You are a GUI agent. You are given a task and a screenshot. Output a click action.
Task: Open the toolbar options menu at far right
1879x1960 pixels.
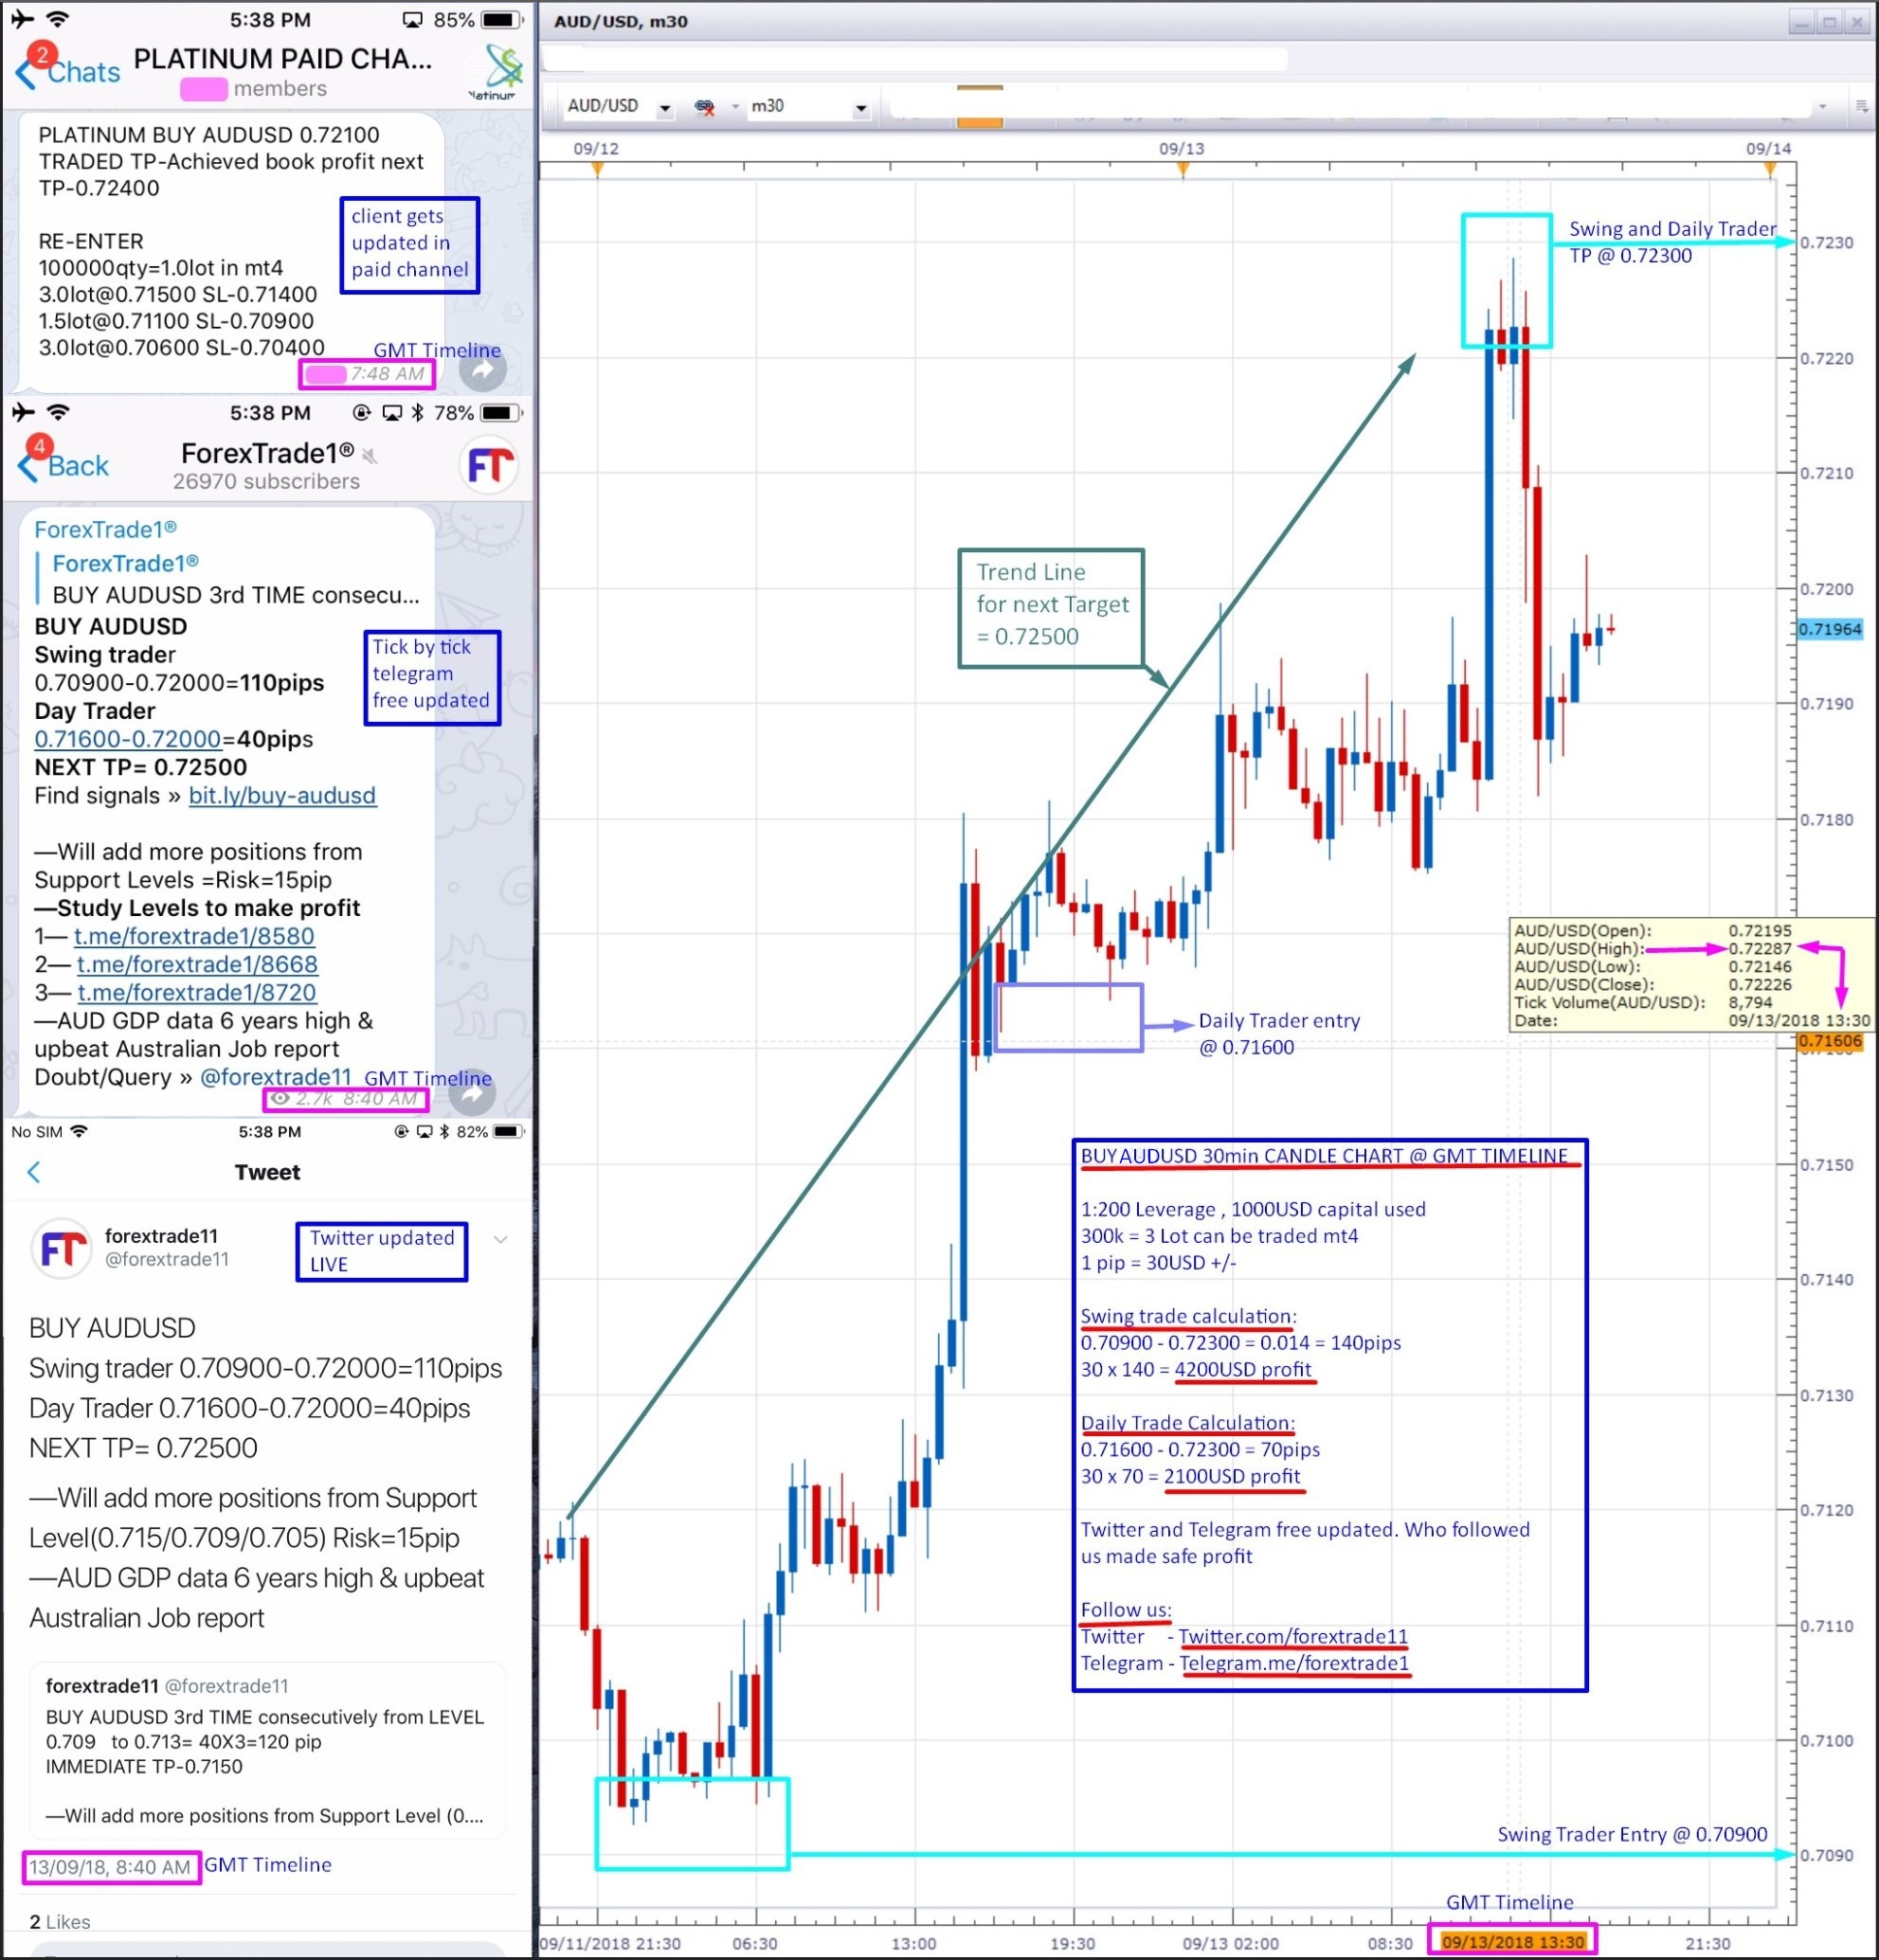(x=1862, y=106)
